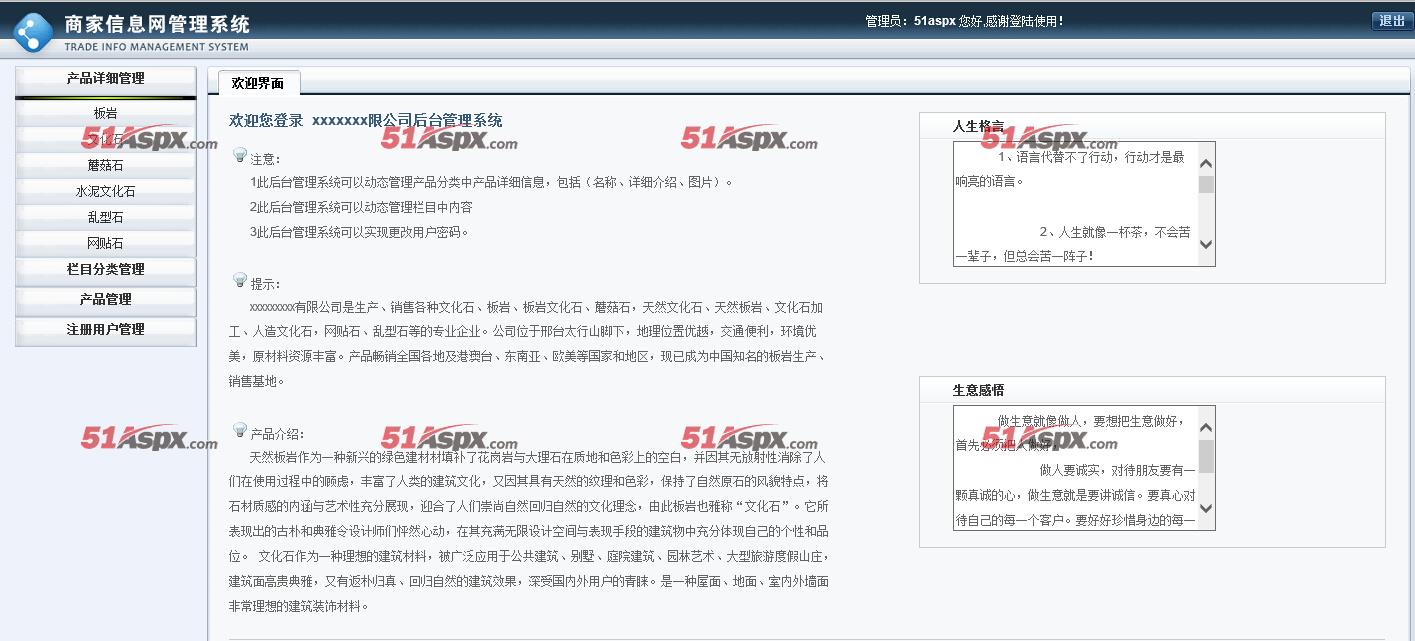Click the bubble icon beside 注意 heading
Image resolution: width=1415 pixels, height=641 pixels.
click(238, 154)
